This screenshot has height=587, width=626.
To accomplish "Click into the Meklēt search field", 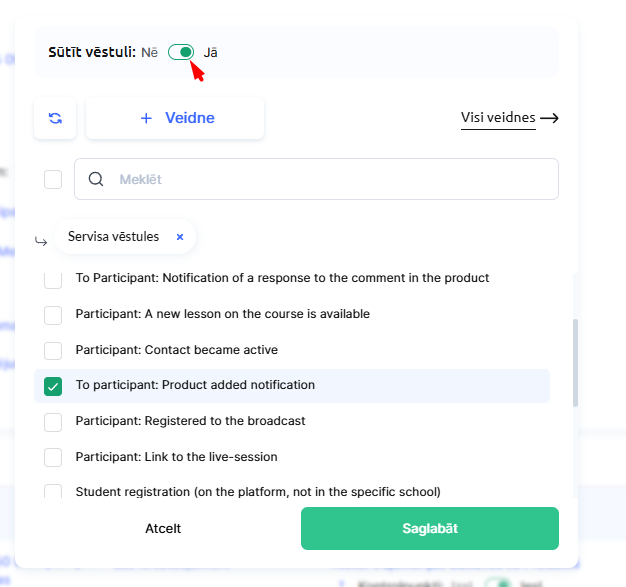I will 330,180.
